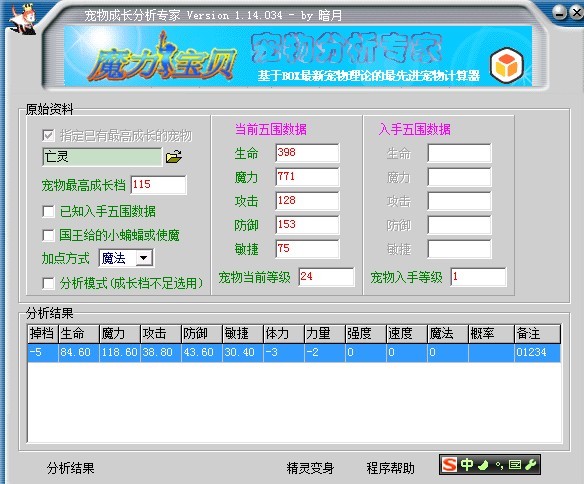
Task: Click the current 防御 field showing 153
Action: (307, 225)
